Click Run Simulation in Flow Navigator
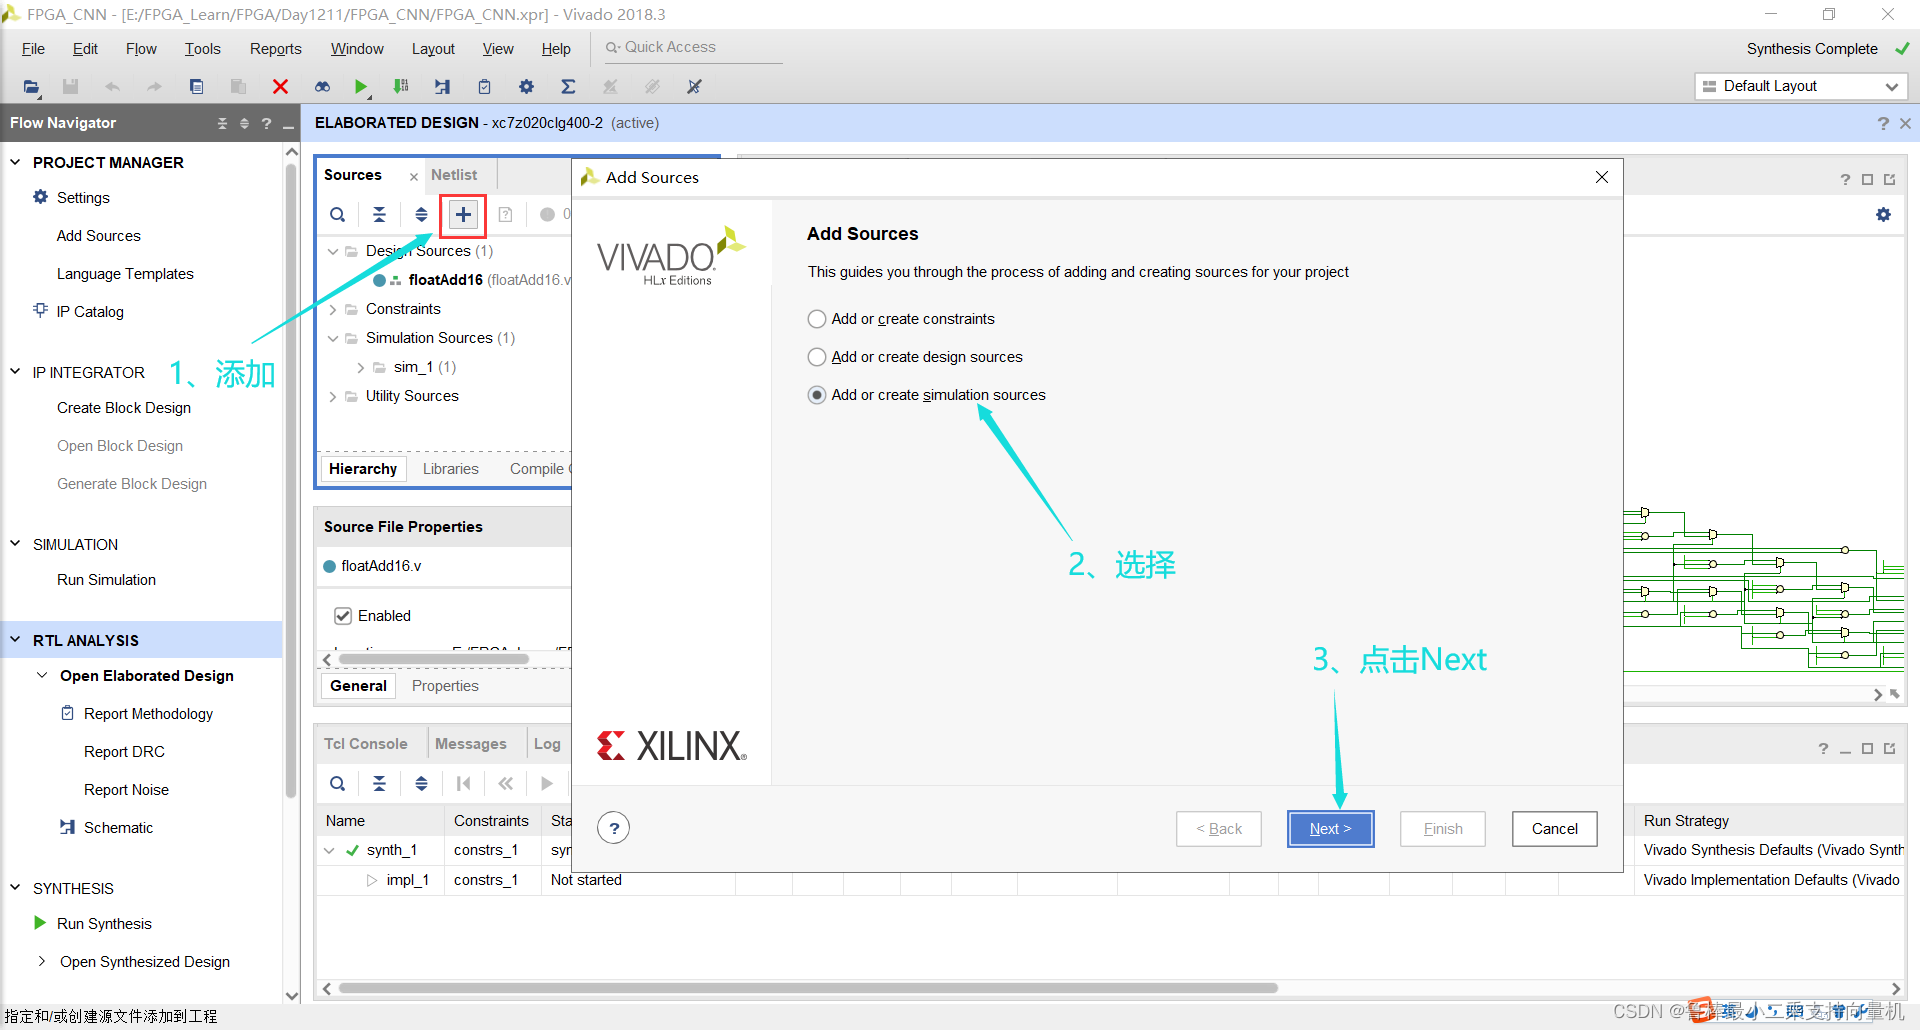Screen dimensions: 1920x1030 coord(106,580)
